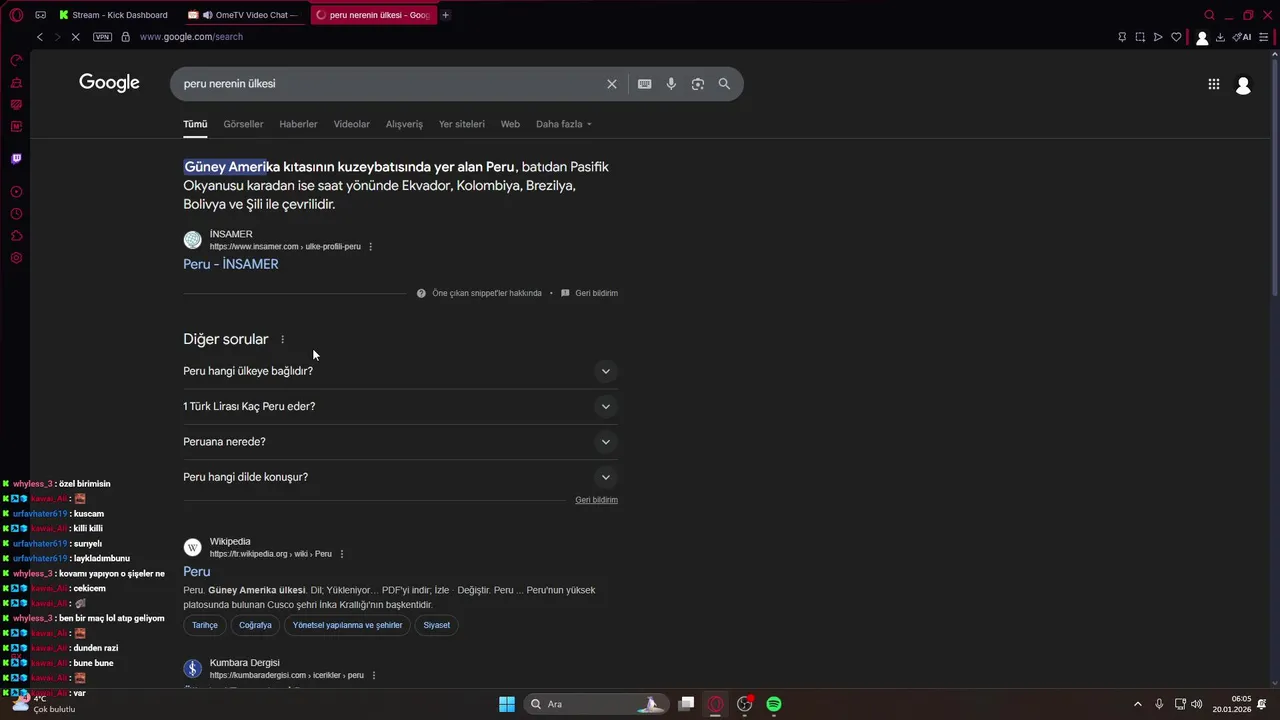This screenshot has width=1280, height=720.
Task: Expand "Peru hangi ülkeye bağlıdır?" question
Action: click(x=400, y=371)
